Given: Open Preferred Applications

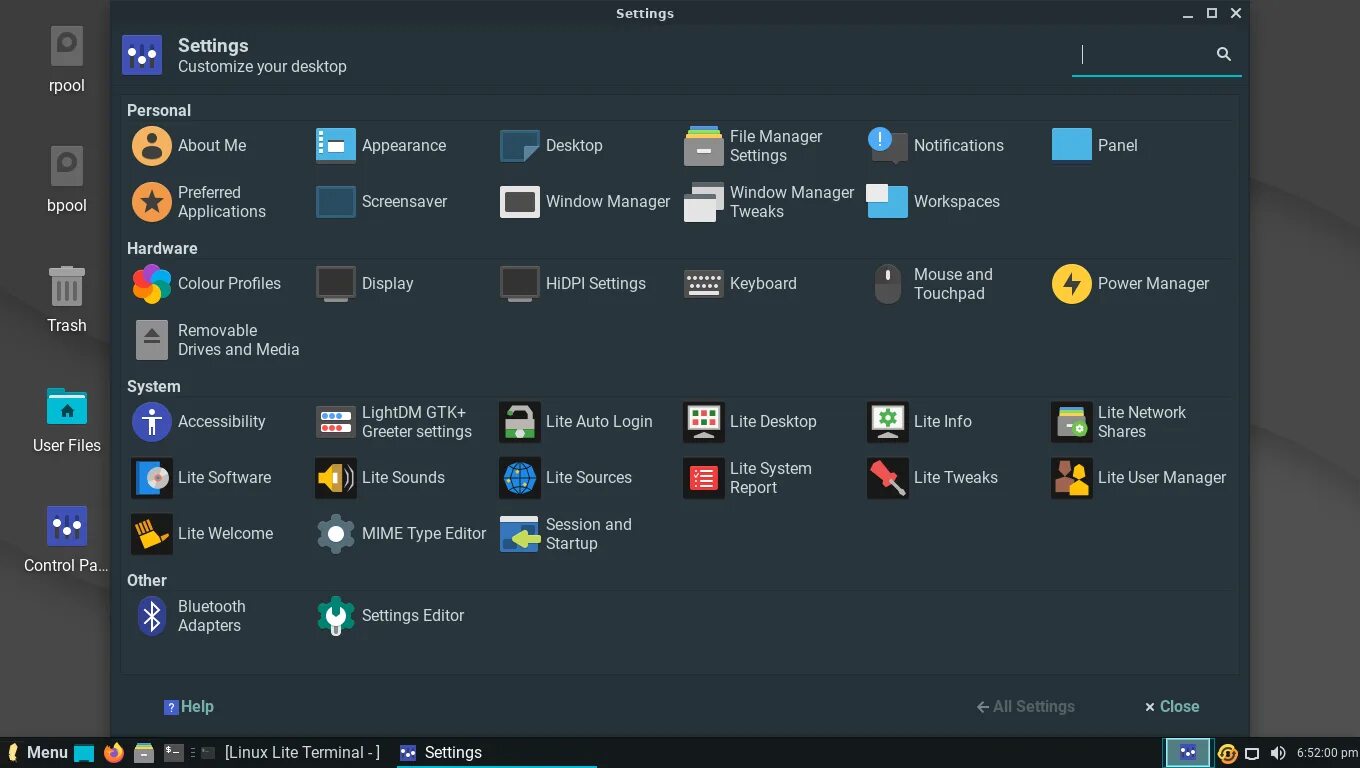Looking at the screenshot, I should point(199,202).
